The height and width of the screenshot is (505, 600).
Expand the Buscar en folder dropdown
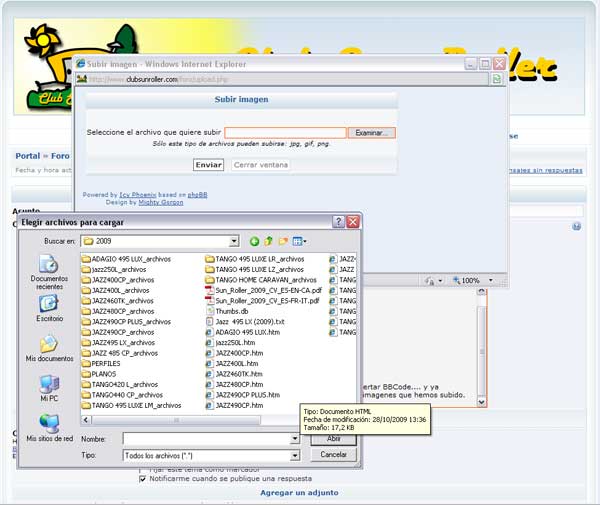(234, 241)
